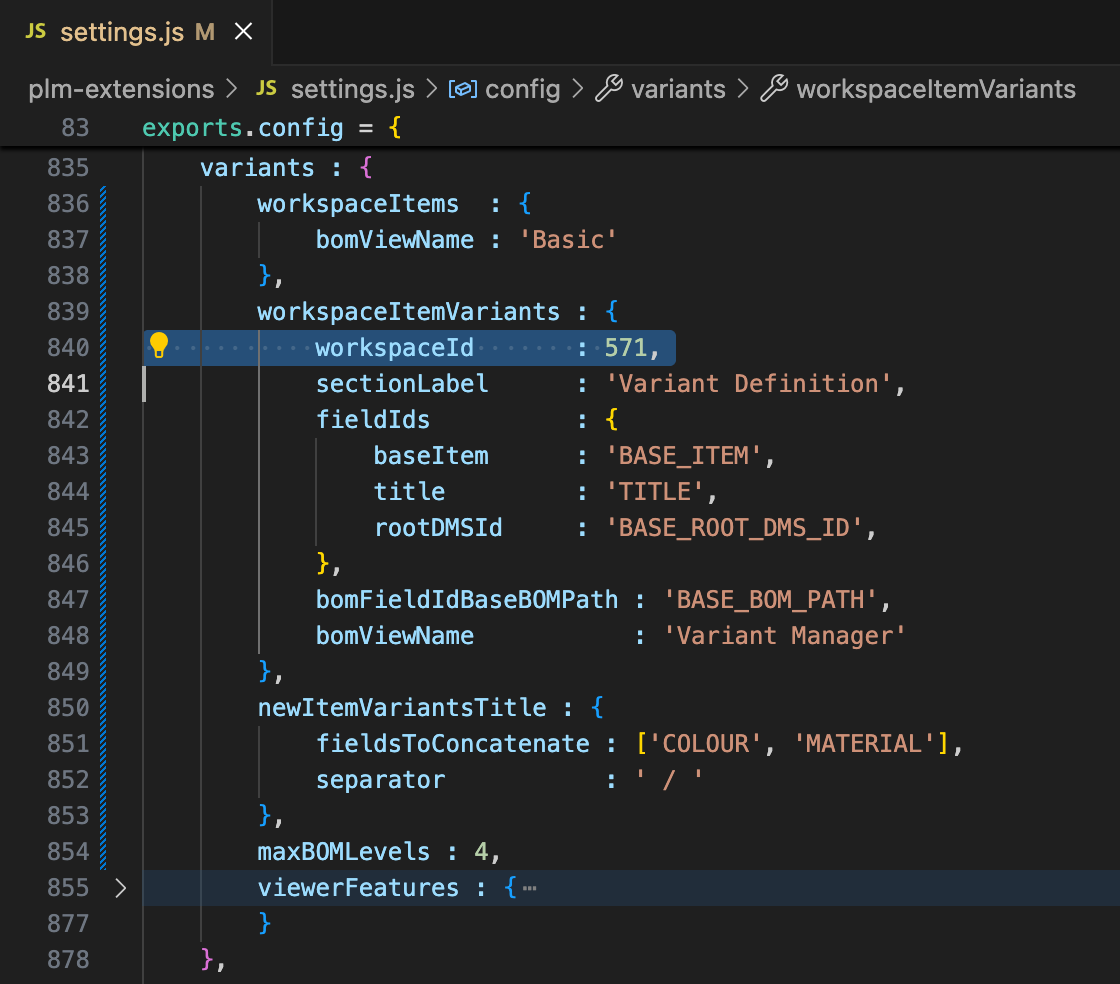Click line number 850 in the gutter
Image resolution: width=1120 pixels, height=984 pixels.
68,708
